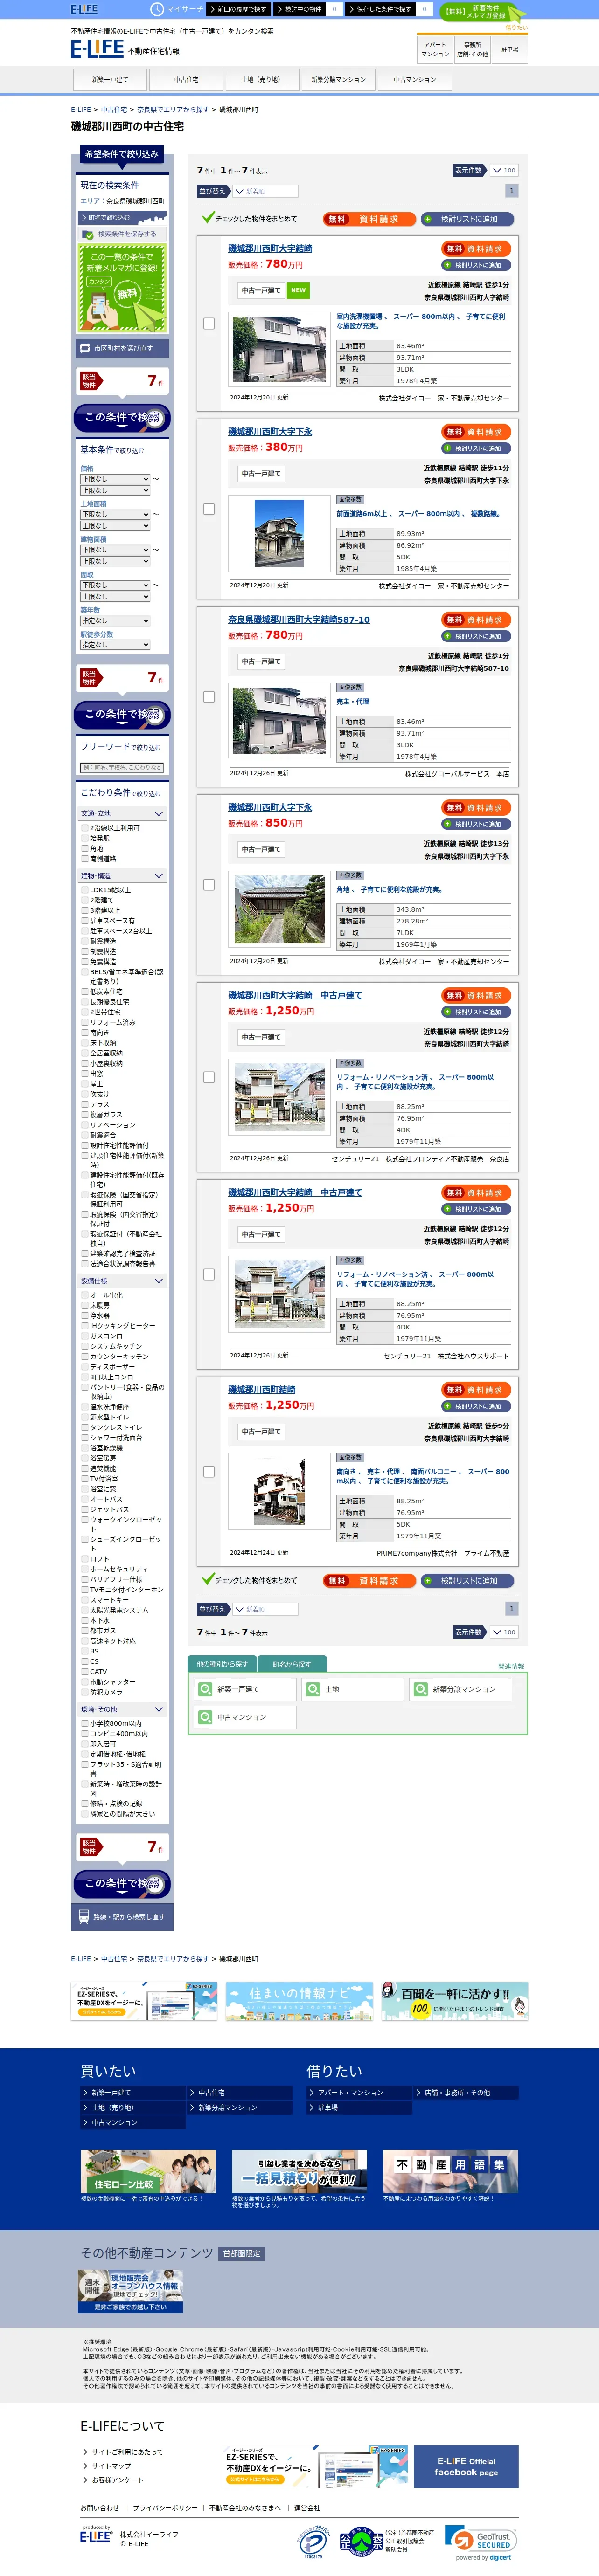
Task: Click the search by train line button
Action: (x=122, y=1916)
